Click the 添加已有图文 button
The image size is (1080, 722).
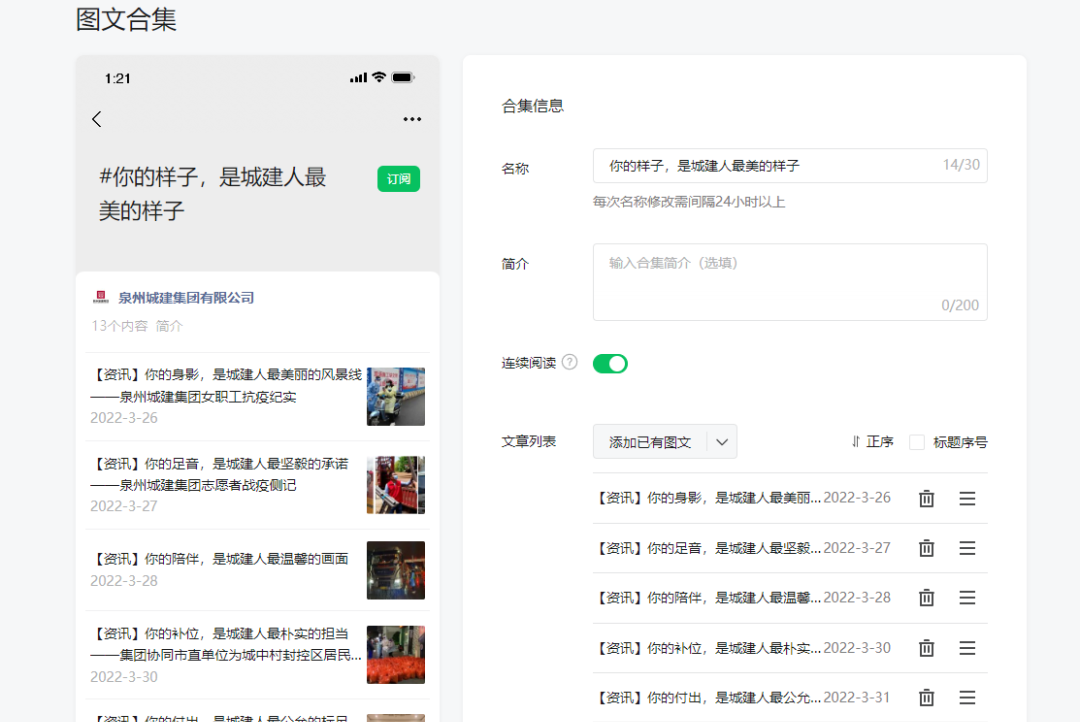pos(650,442)
